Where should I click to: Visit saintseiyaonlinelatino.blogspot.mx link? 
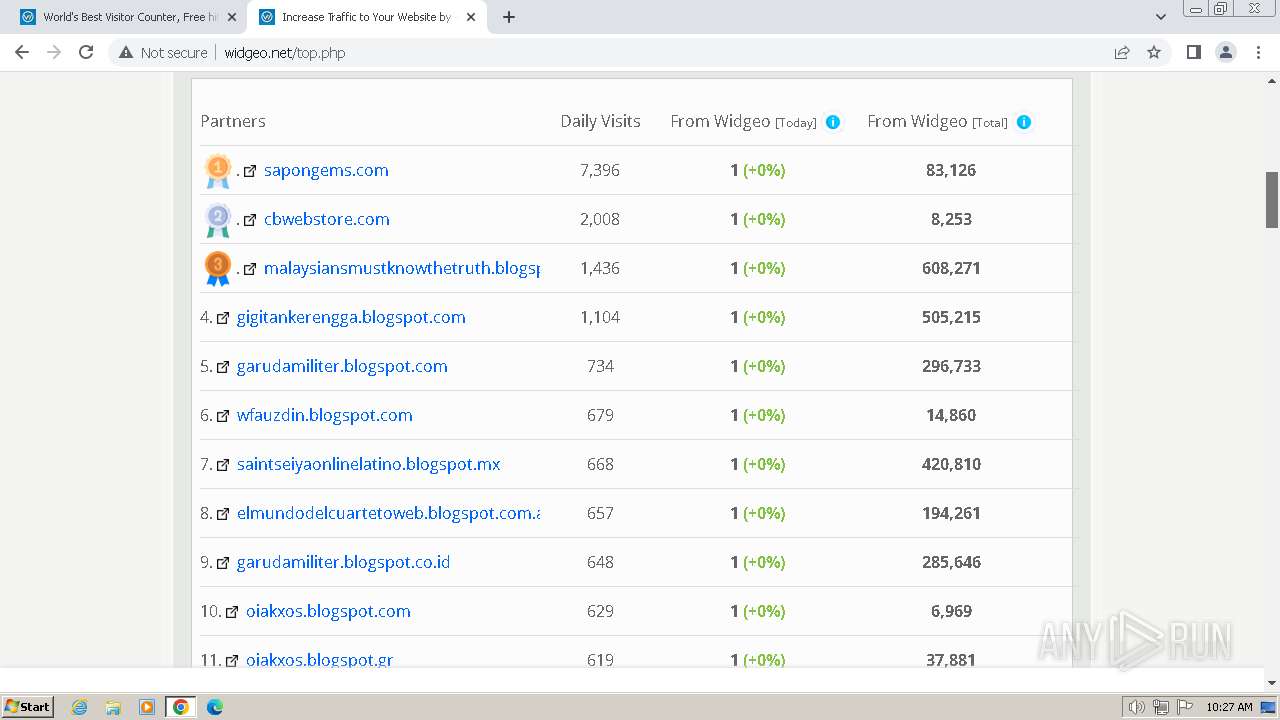click(x=368, y=465)
